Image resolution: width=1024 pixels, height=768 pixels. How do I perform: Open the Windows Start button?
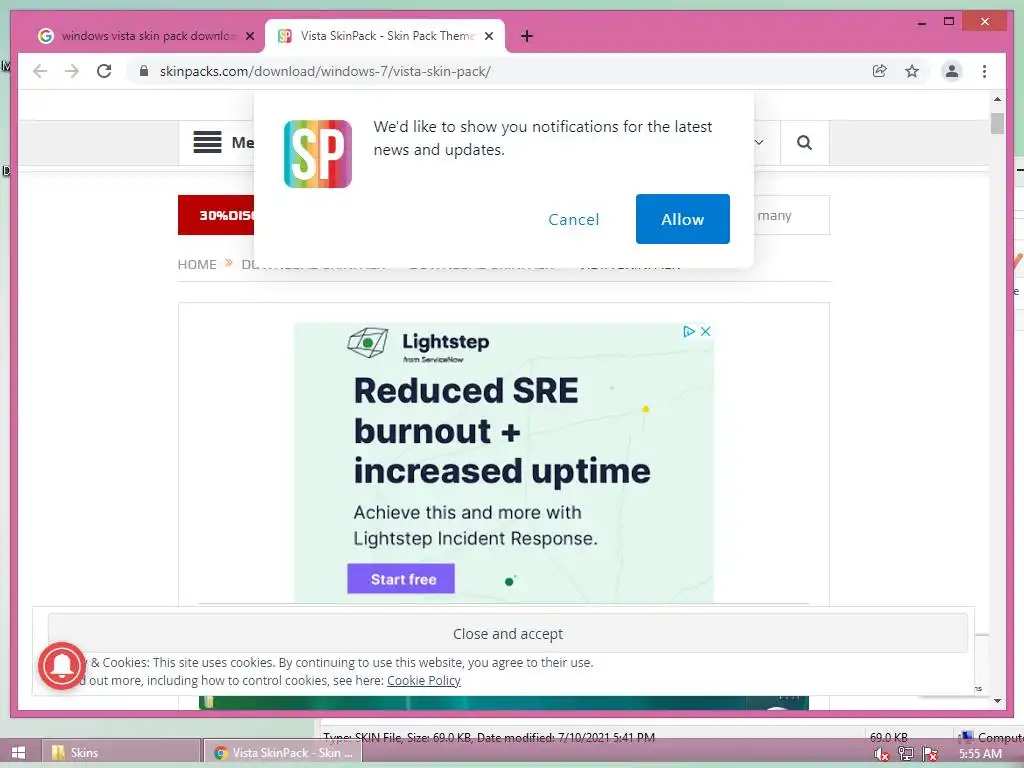(x=18, y=752)
